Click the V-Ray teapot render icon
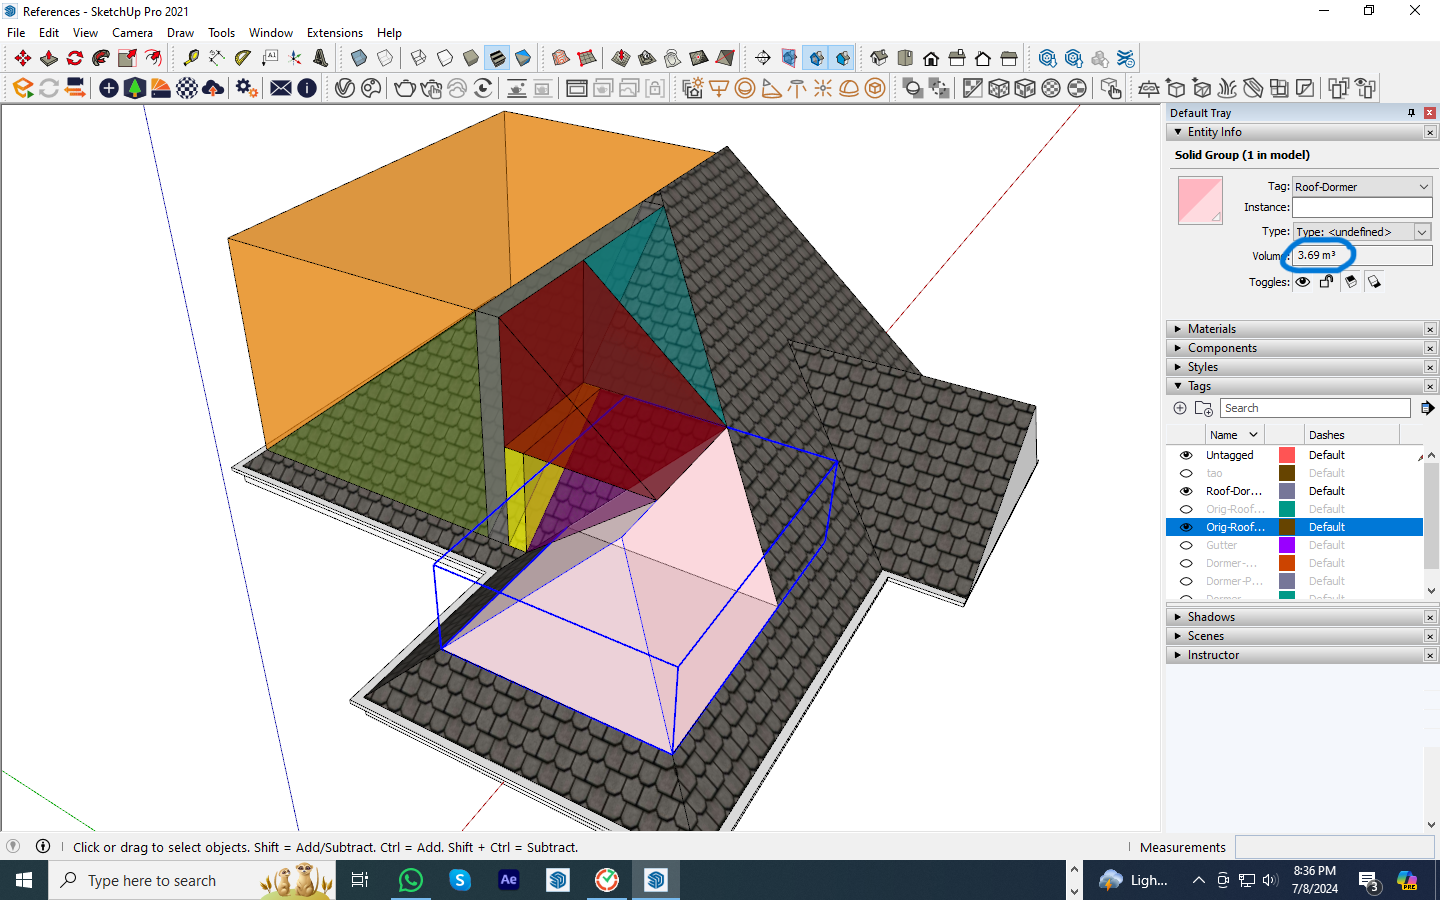Image resolution: width=1440 pixels, height=900 pixels. tap(404, 88)
